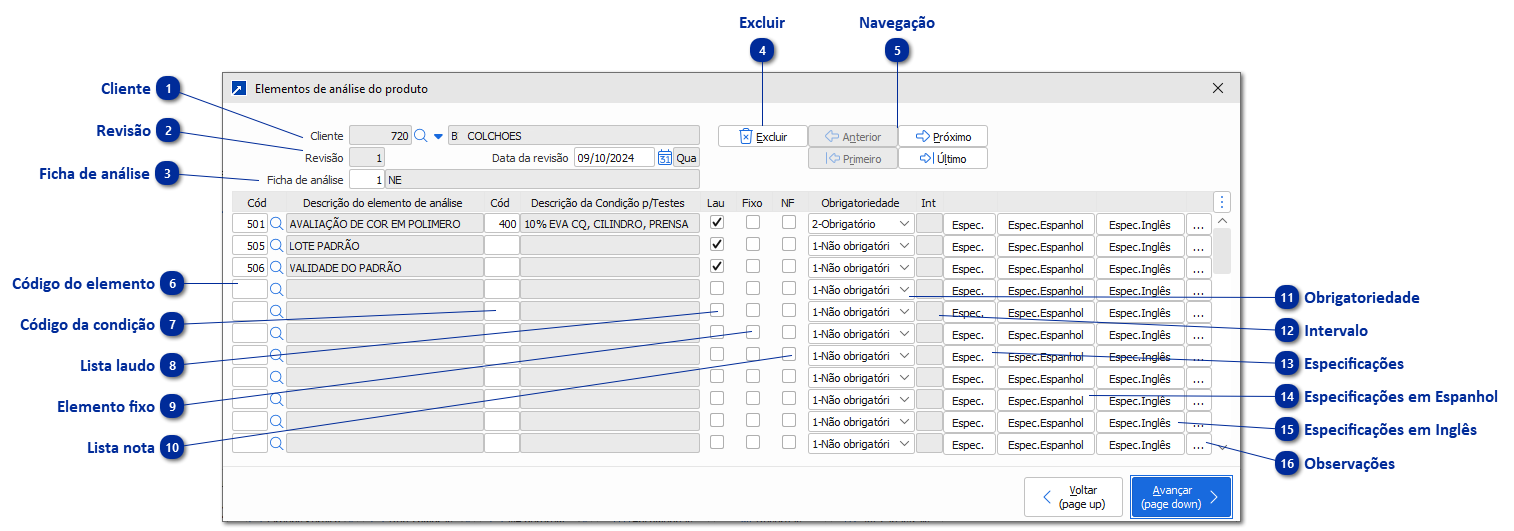
Task: Click the VALIDADE DO PADRÃO description cell
Action: pyautogui.click(x=384, y=268)
